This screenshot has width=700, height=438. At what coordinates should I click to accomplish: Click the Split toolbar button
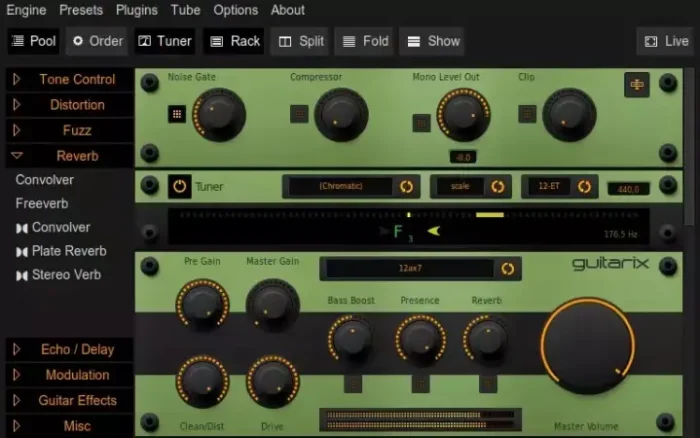coord(299,41)
